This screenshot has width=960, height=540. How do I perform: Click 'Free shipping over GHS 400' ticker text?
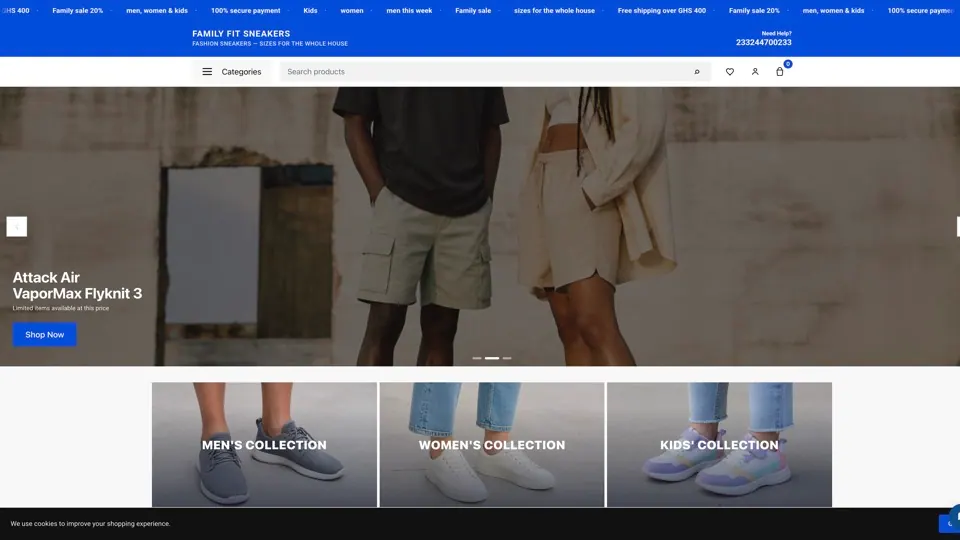[x=662, y=10]
